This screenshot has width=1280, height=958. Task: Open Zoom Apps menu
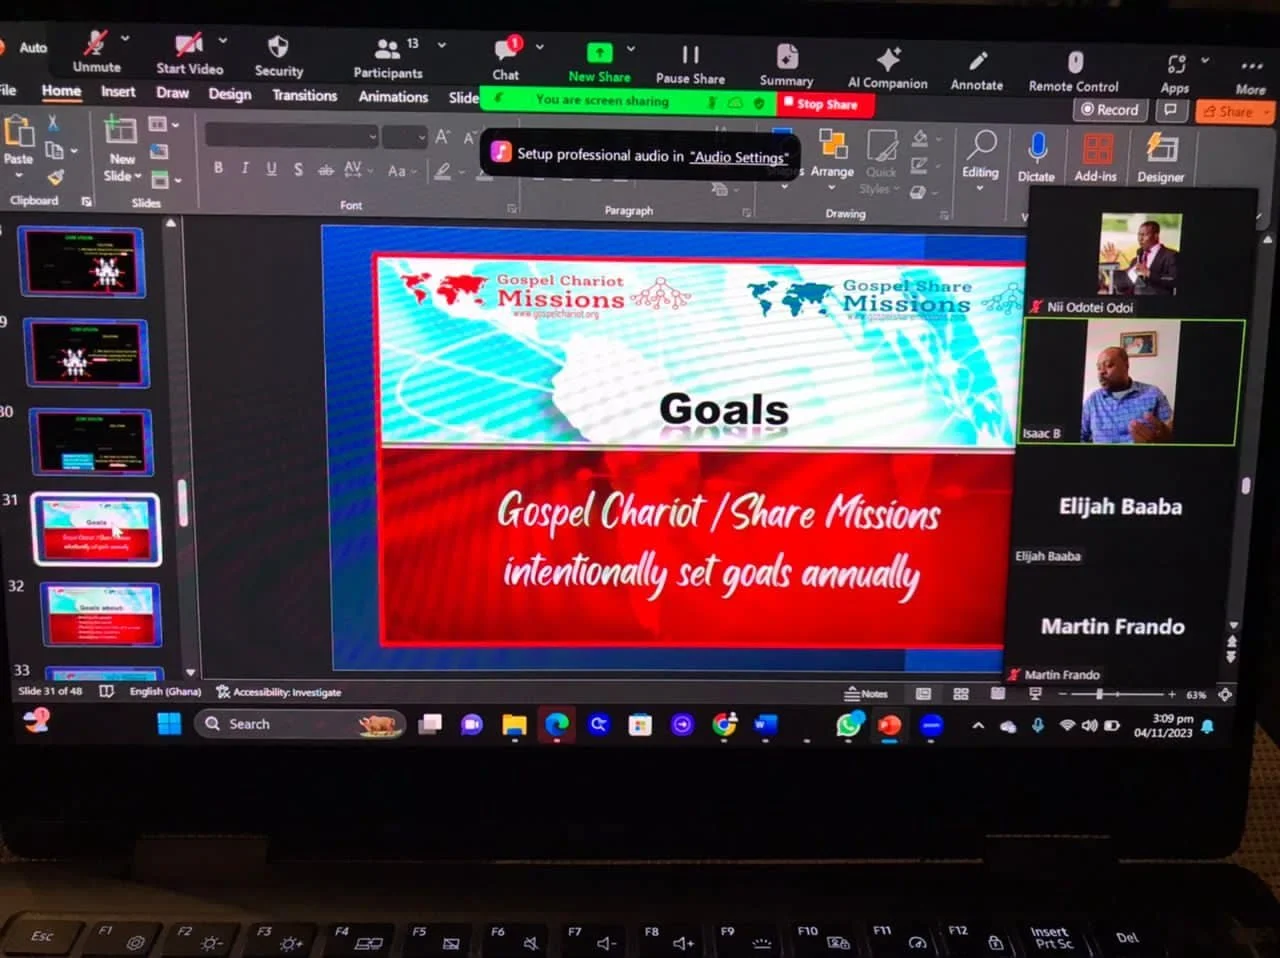[x=1175, y=73]
